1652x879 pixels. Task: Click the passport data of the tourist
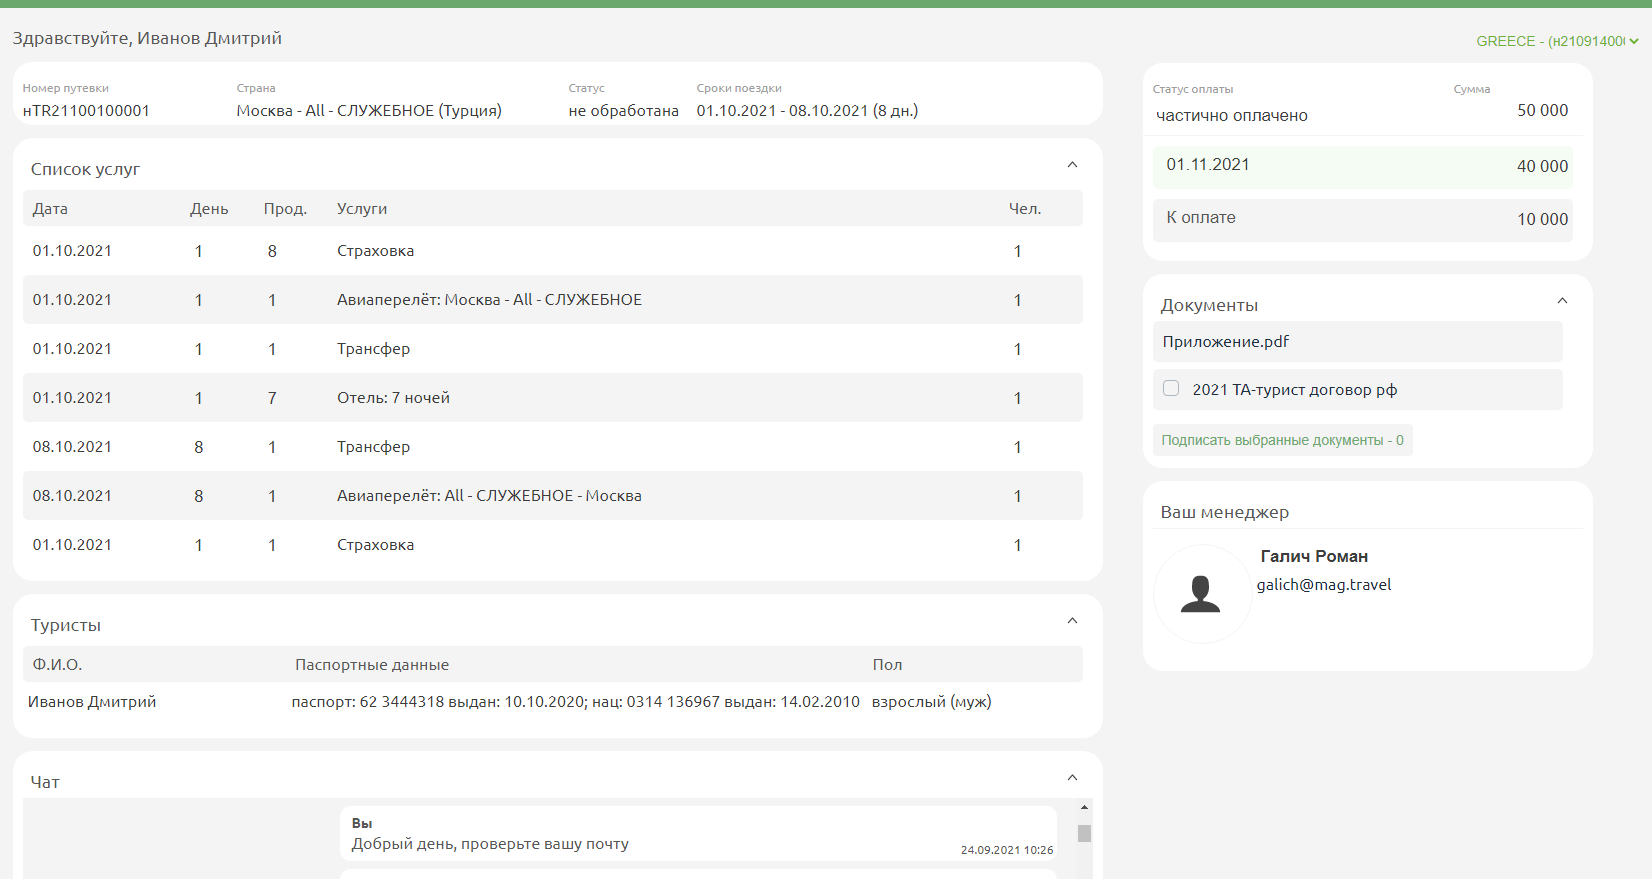(x=576, y=702)
